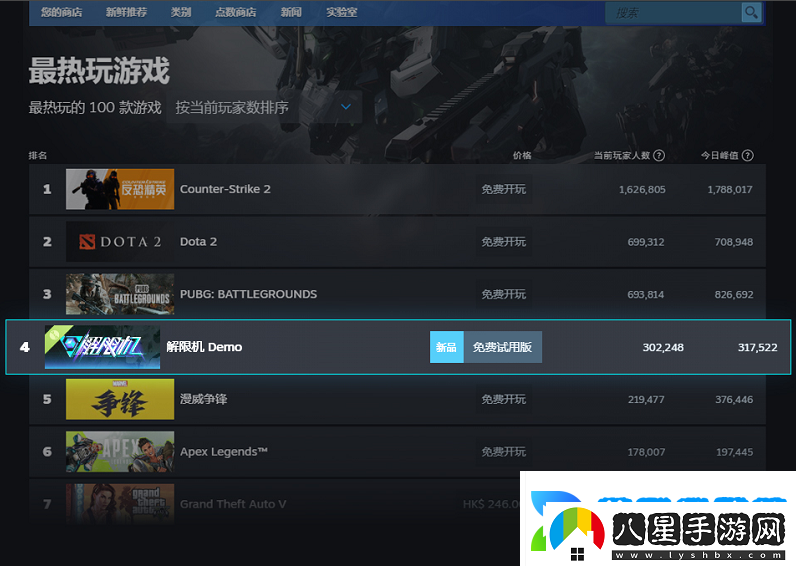Click player count 178,007
The image size is (796, 566).
646,452
